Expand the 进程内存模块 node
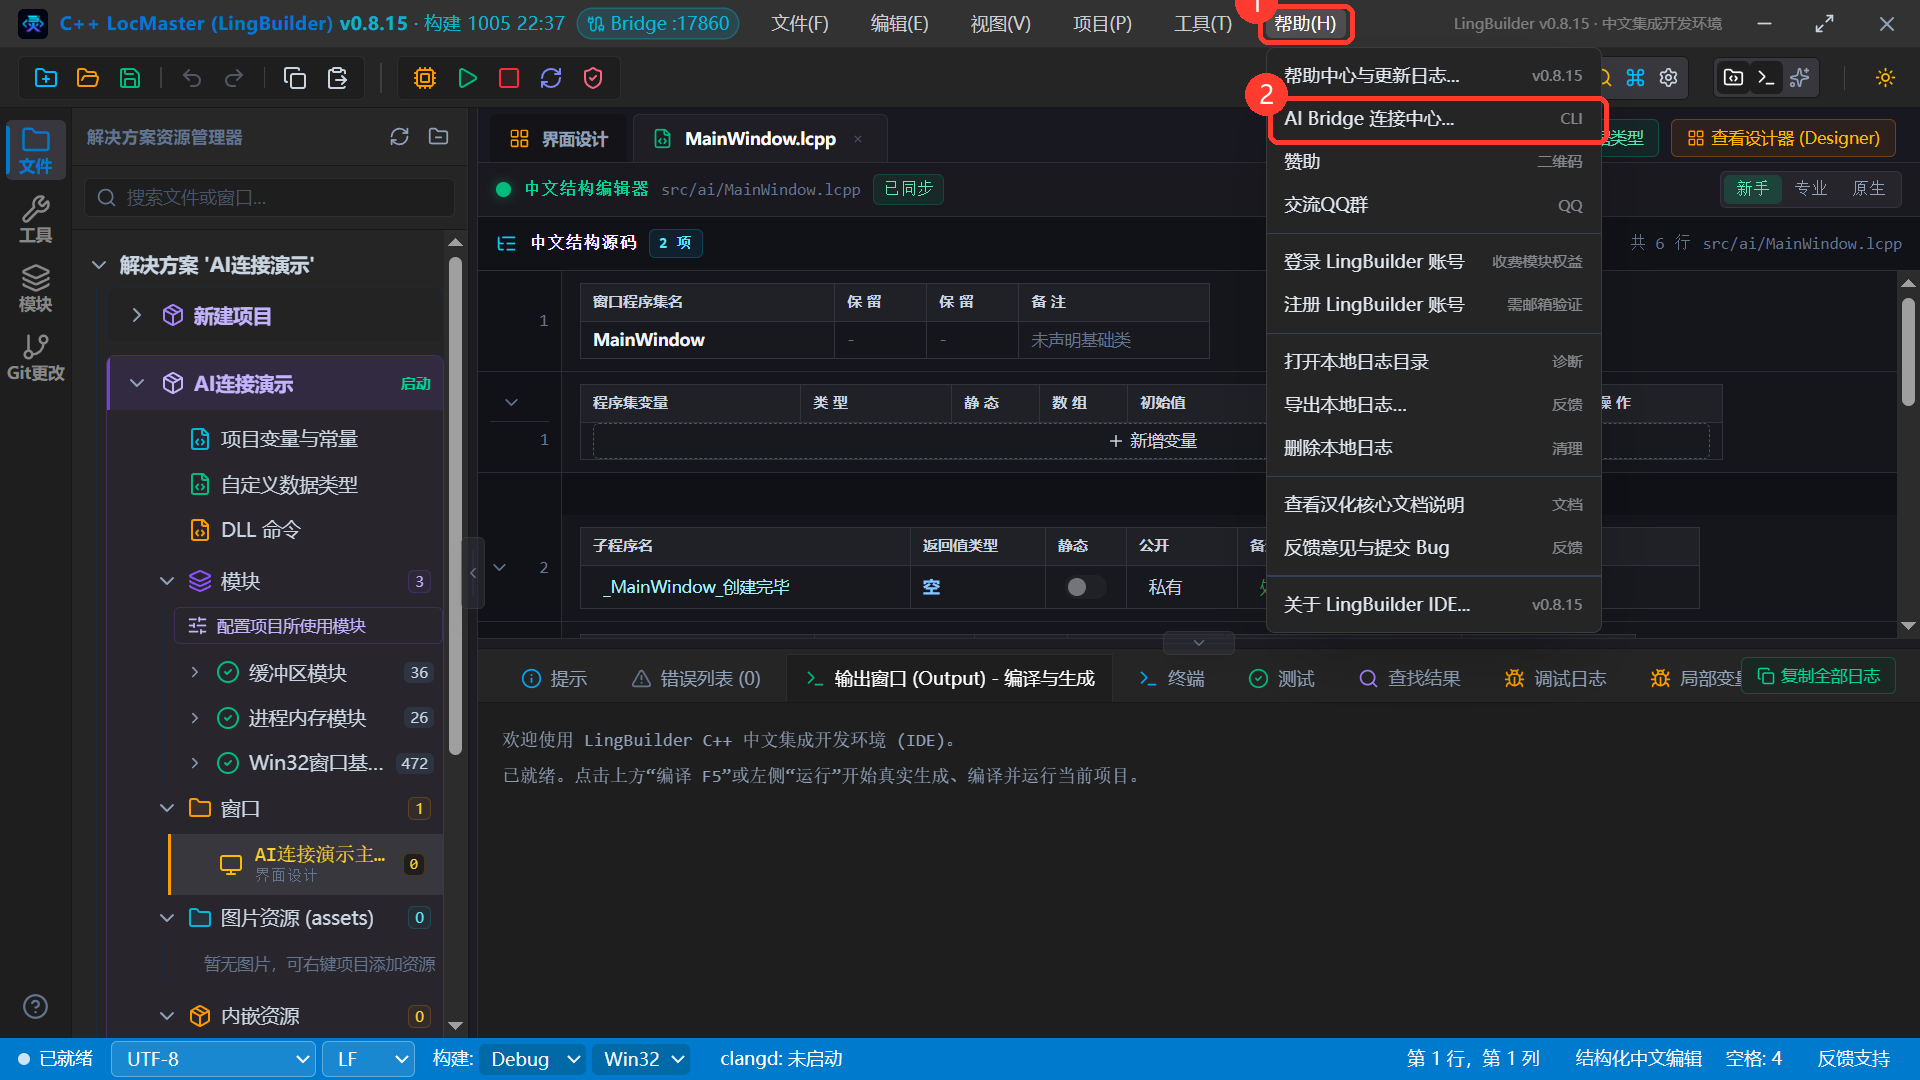This screenshot has height=1080, width=1920. (194, 717)
